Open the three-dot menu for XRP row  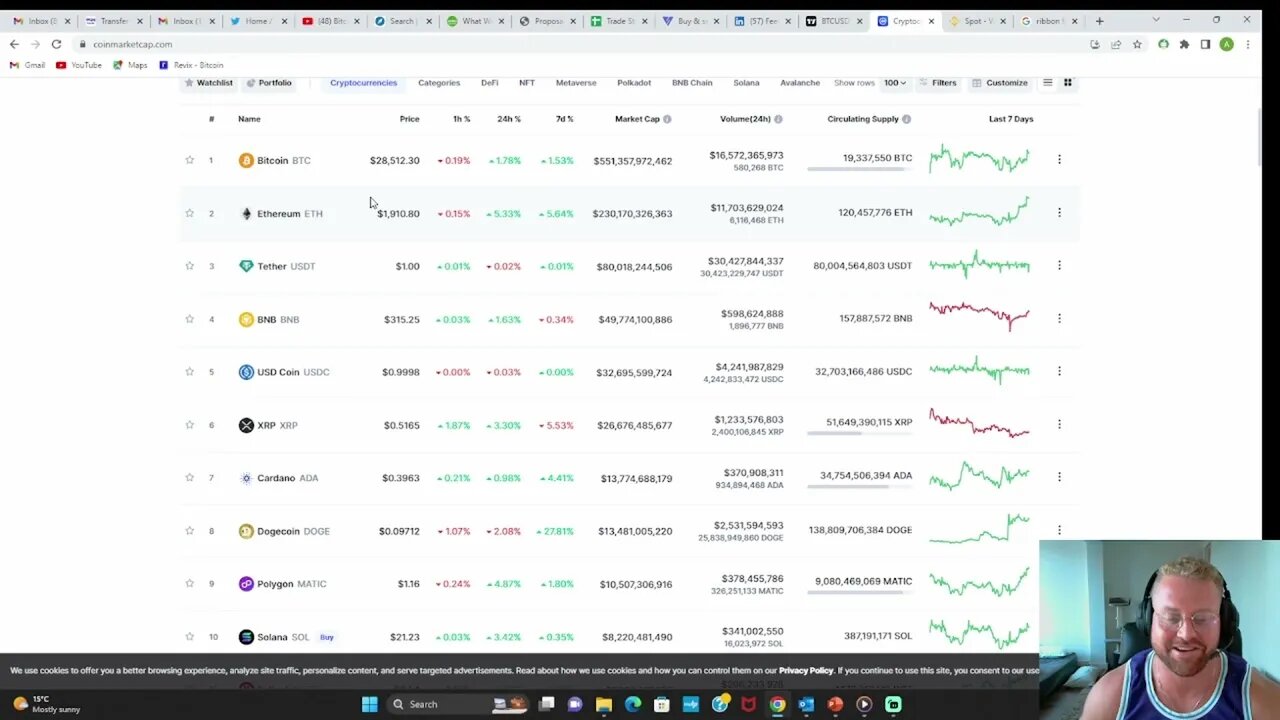click(x=1059, y=424)
